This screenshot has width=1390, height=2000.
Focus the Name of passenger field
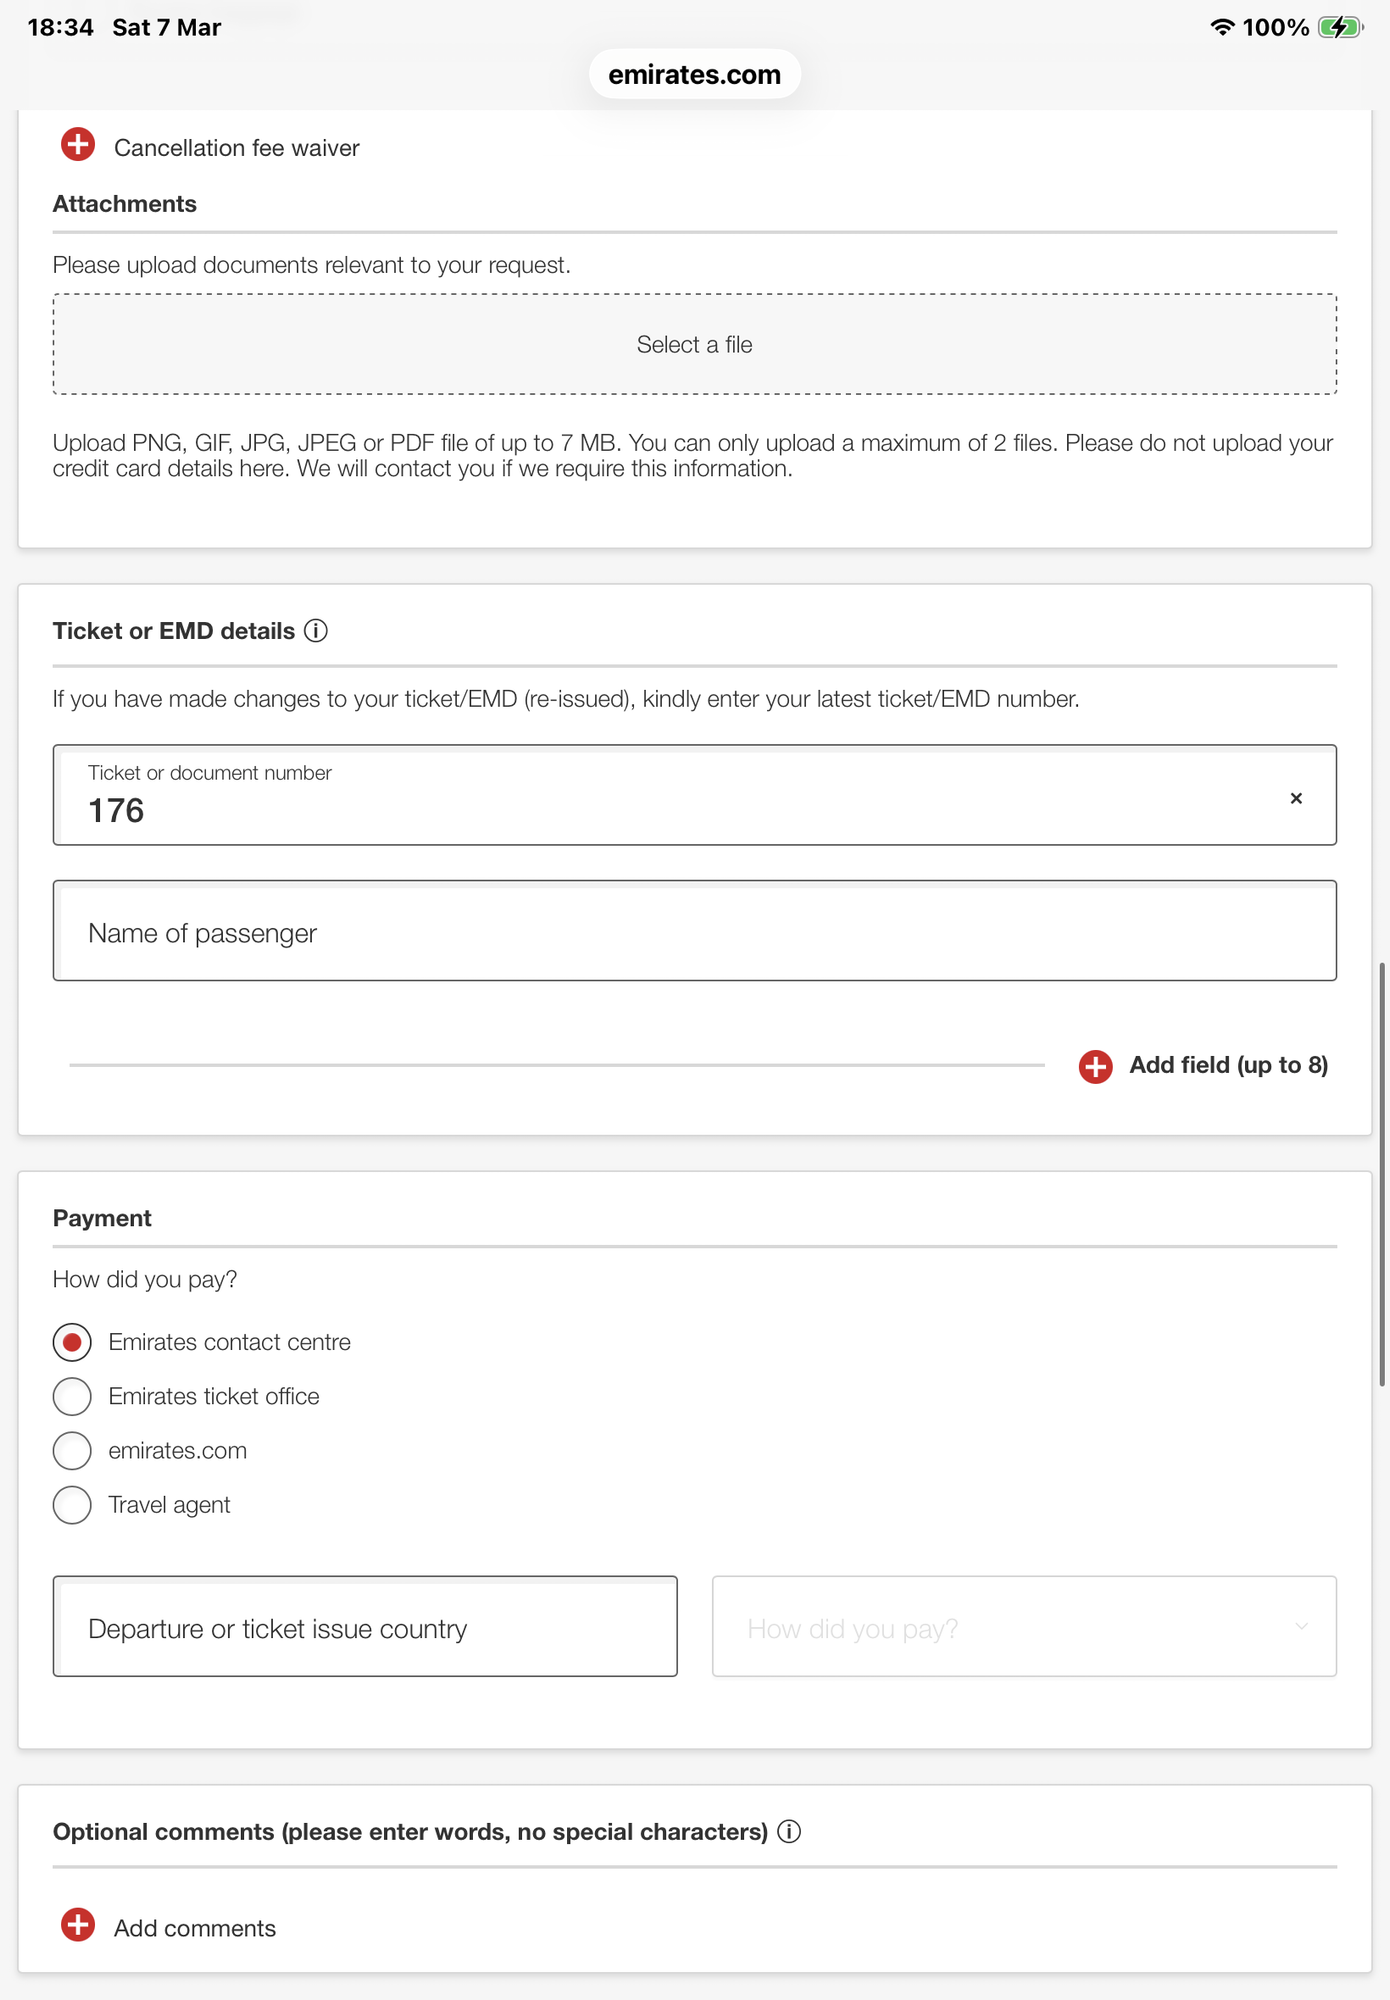tap(695, 931)
